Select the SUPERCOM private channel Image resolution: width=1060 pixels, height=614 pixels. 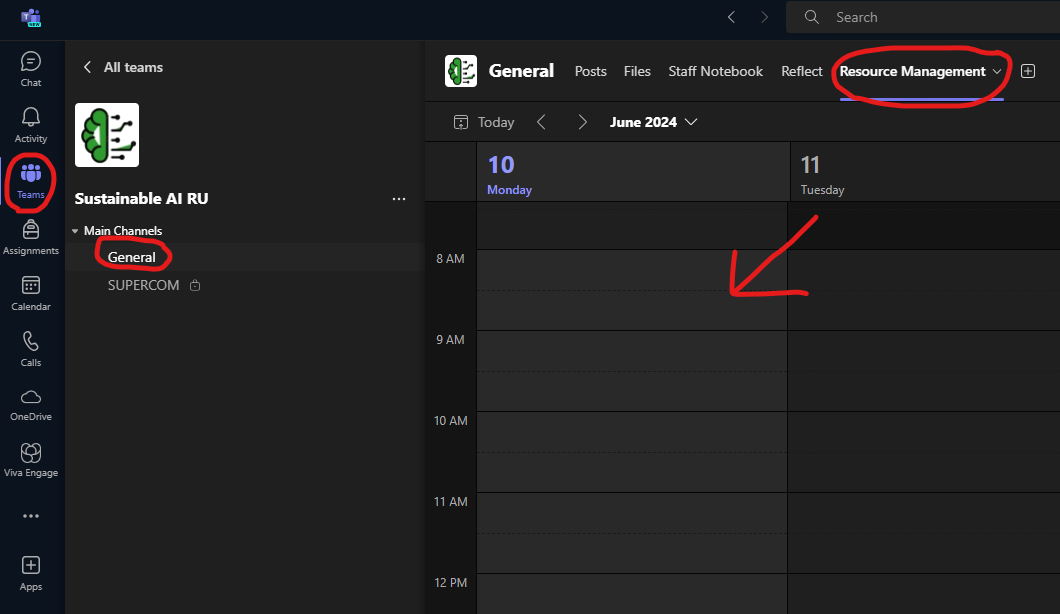coord(144,285)
